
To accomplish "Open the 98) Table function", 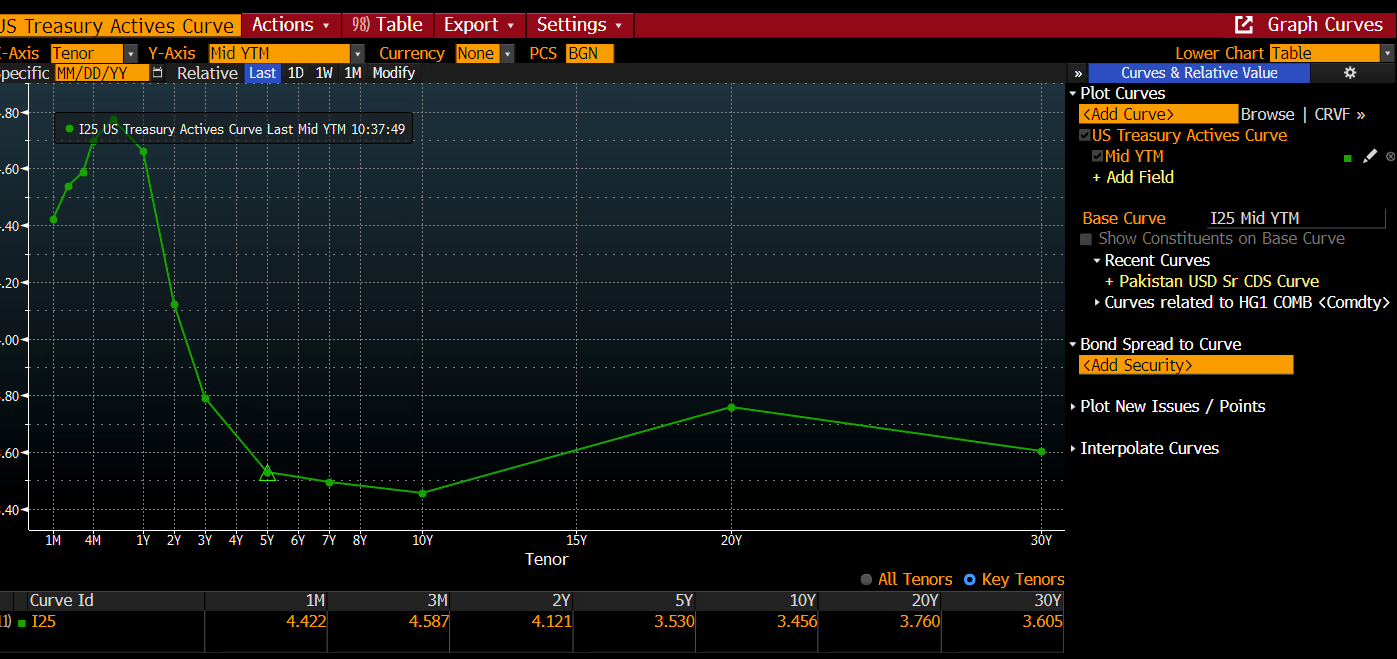I will click(387, 25).
